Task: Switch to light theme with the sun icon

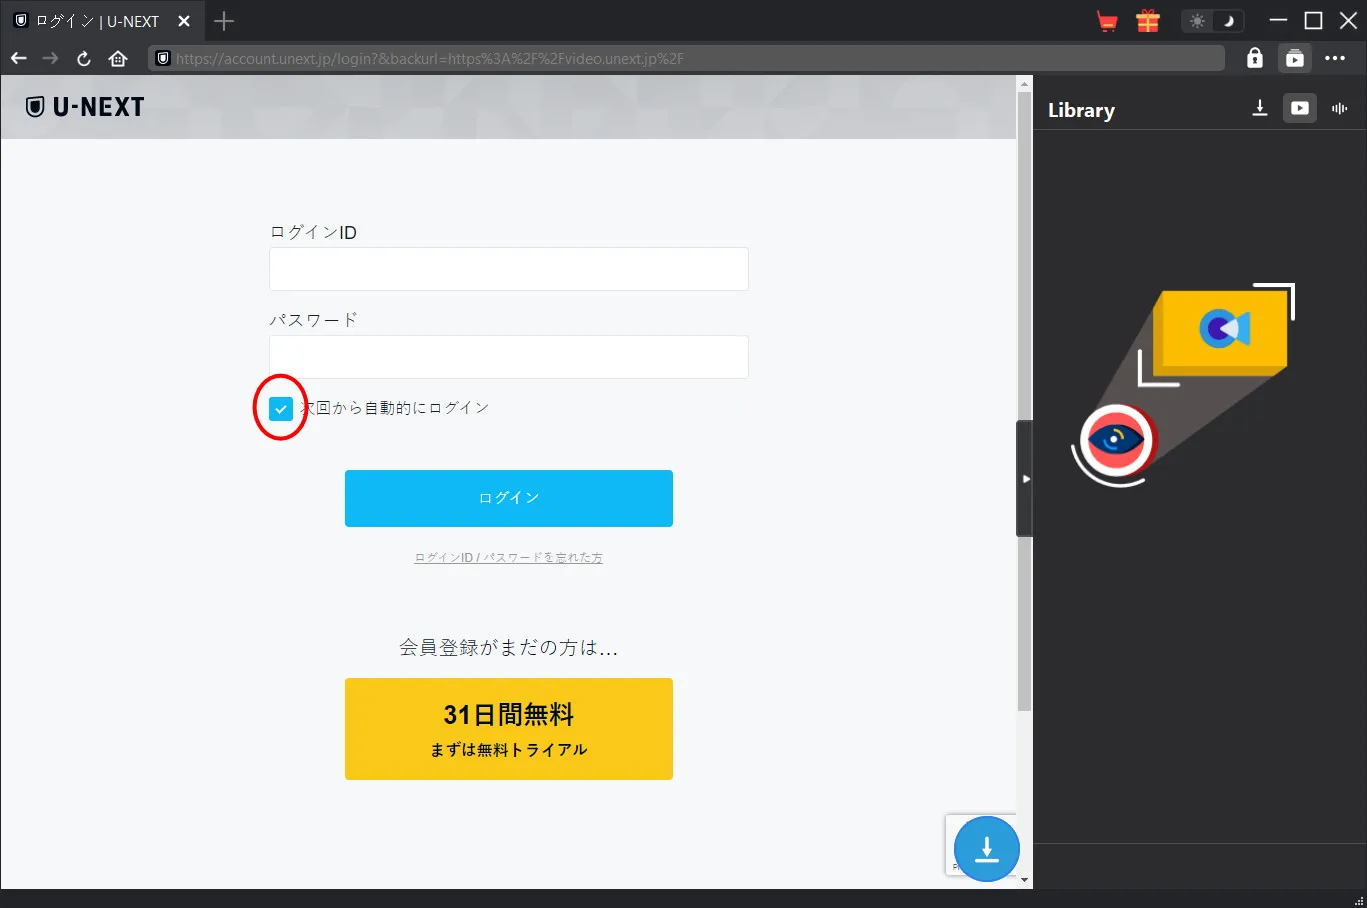Action: (x=1197, y=21)
